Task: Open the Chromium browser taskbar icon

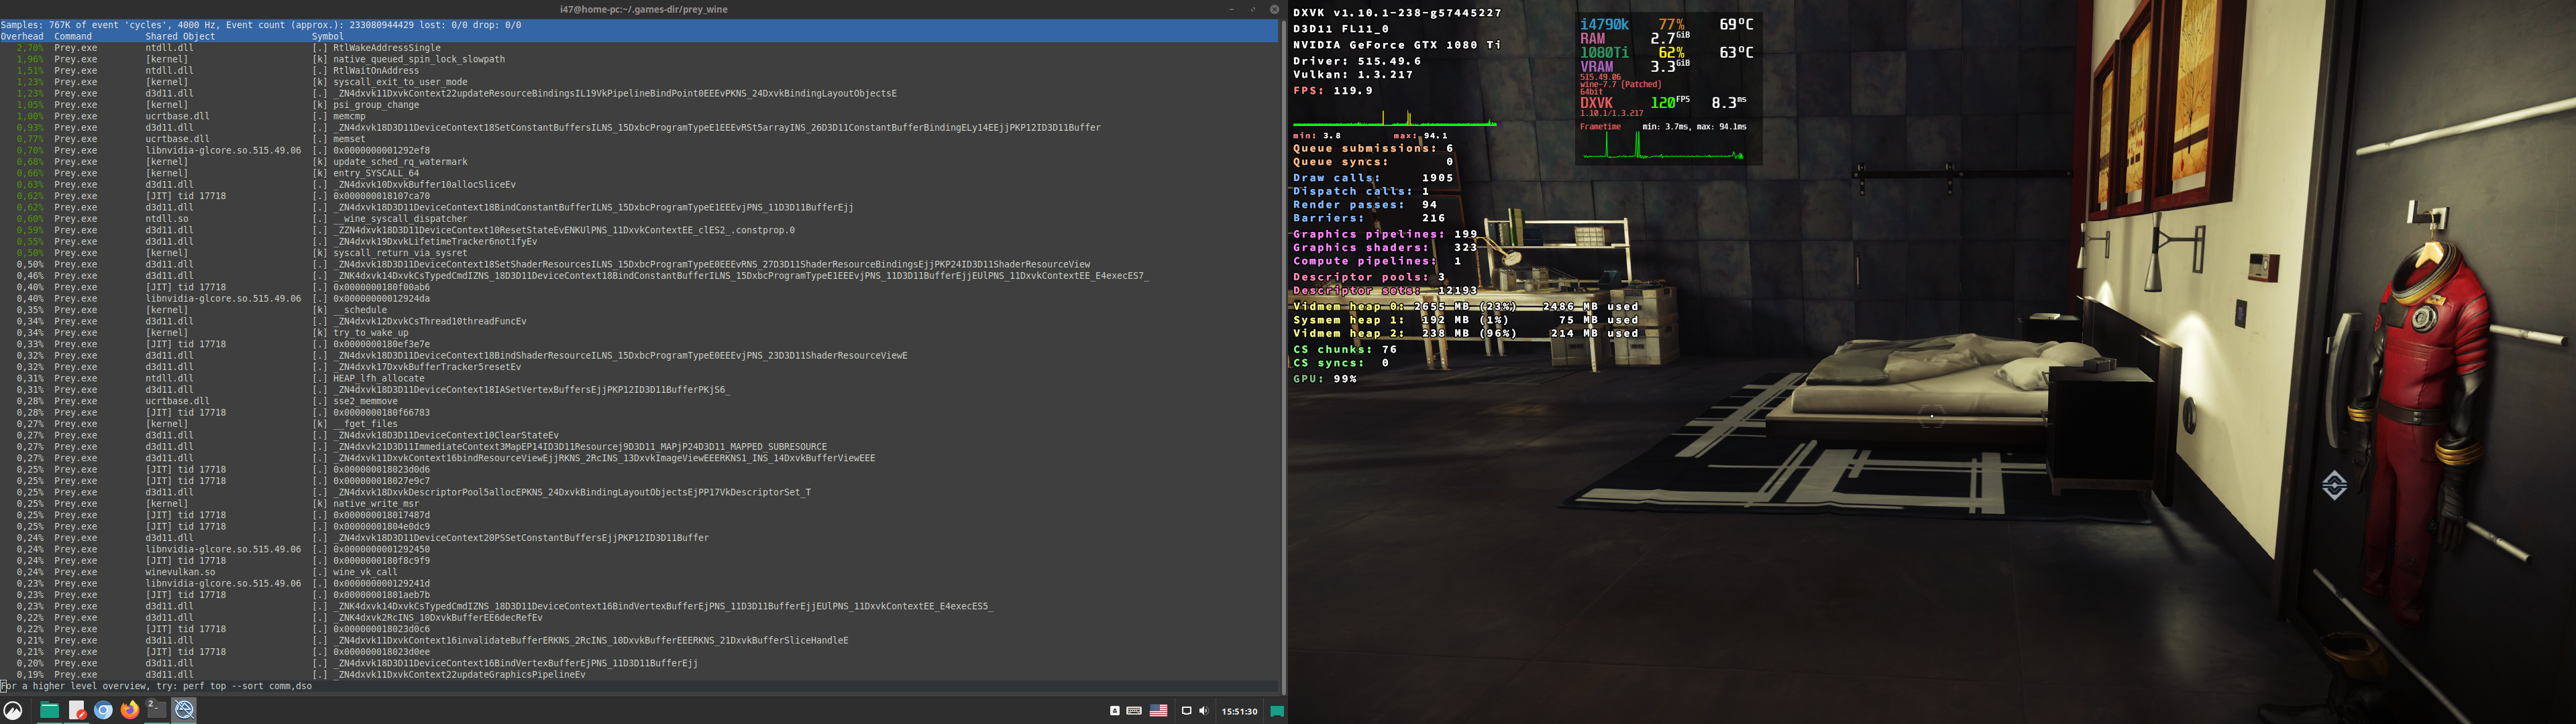Action: (103, 711)
